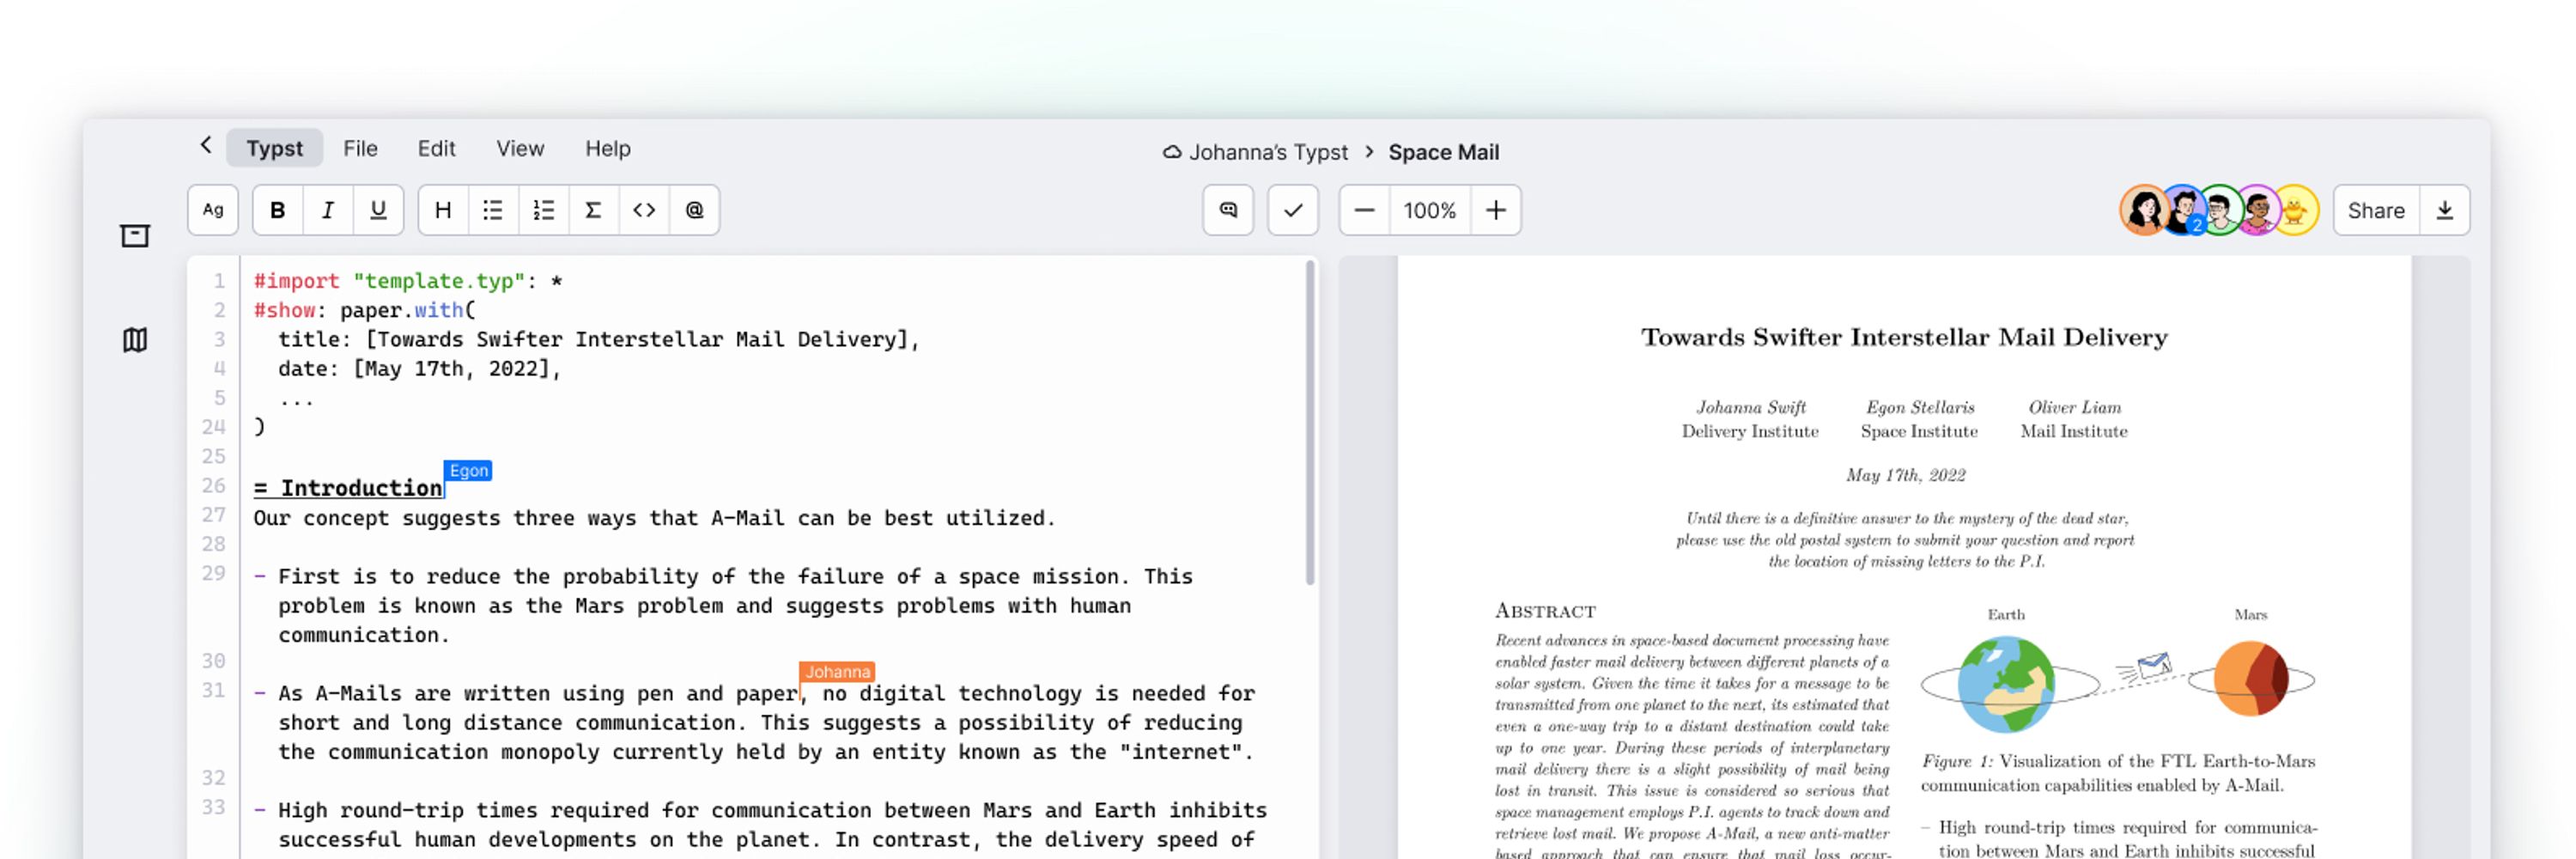This screenshot has height=859, width=2576.
Task: Click the editor vertical scrollbar
Action: [1309, 422]
